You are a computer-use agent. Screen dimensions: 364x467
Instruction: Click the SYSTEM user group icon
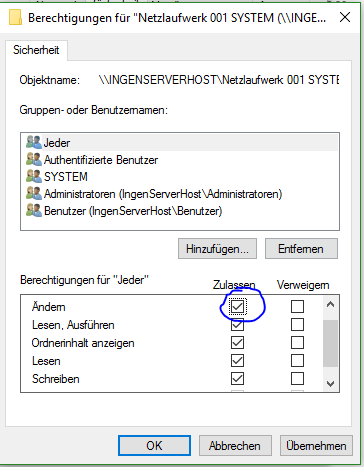(34, 176)
